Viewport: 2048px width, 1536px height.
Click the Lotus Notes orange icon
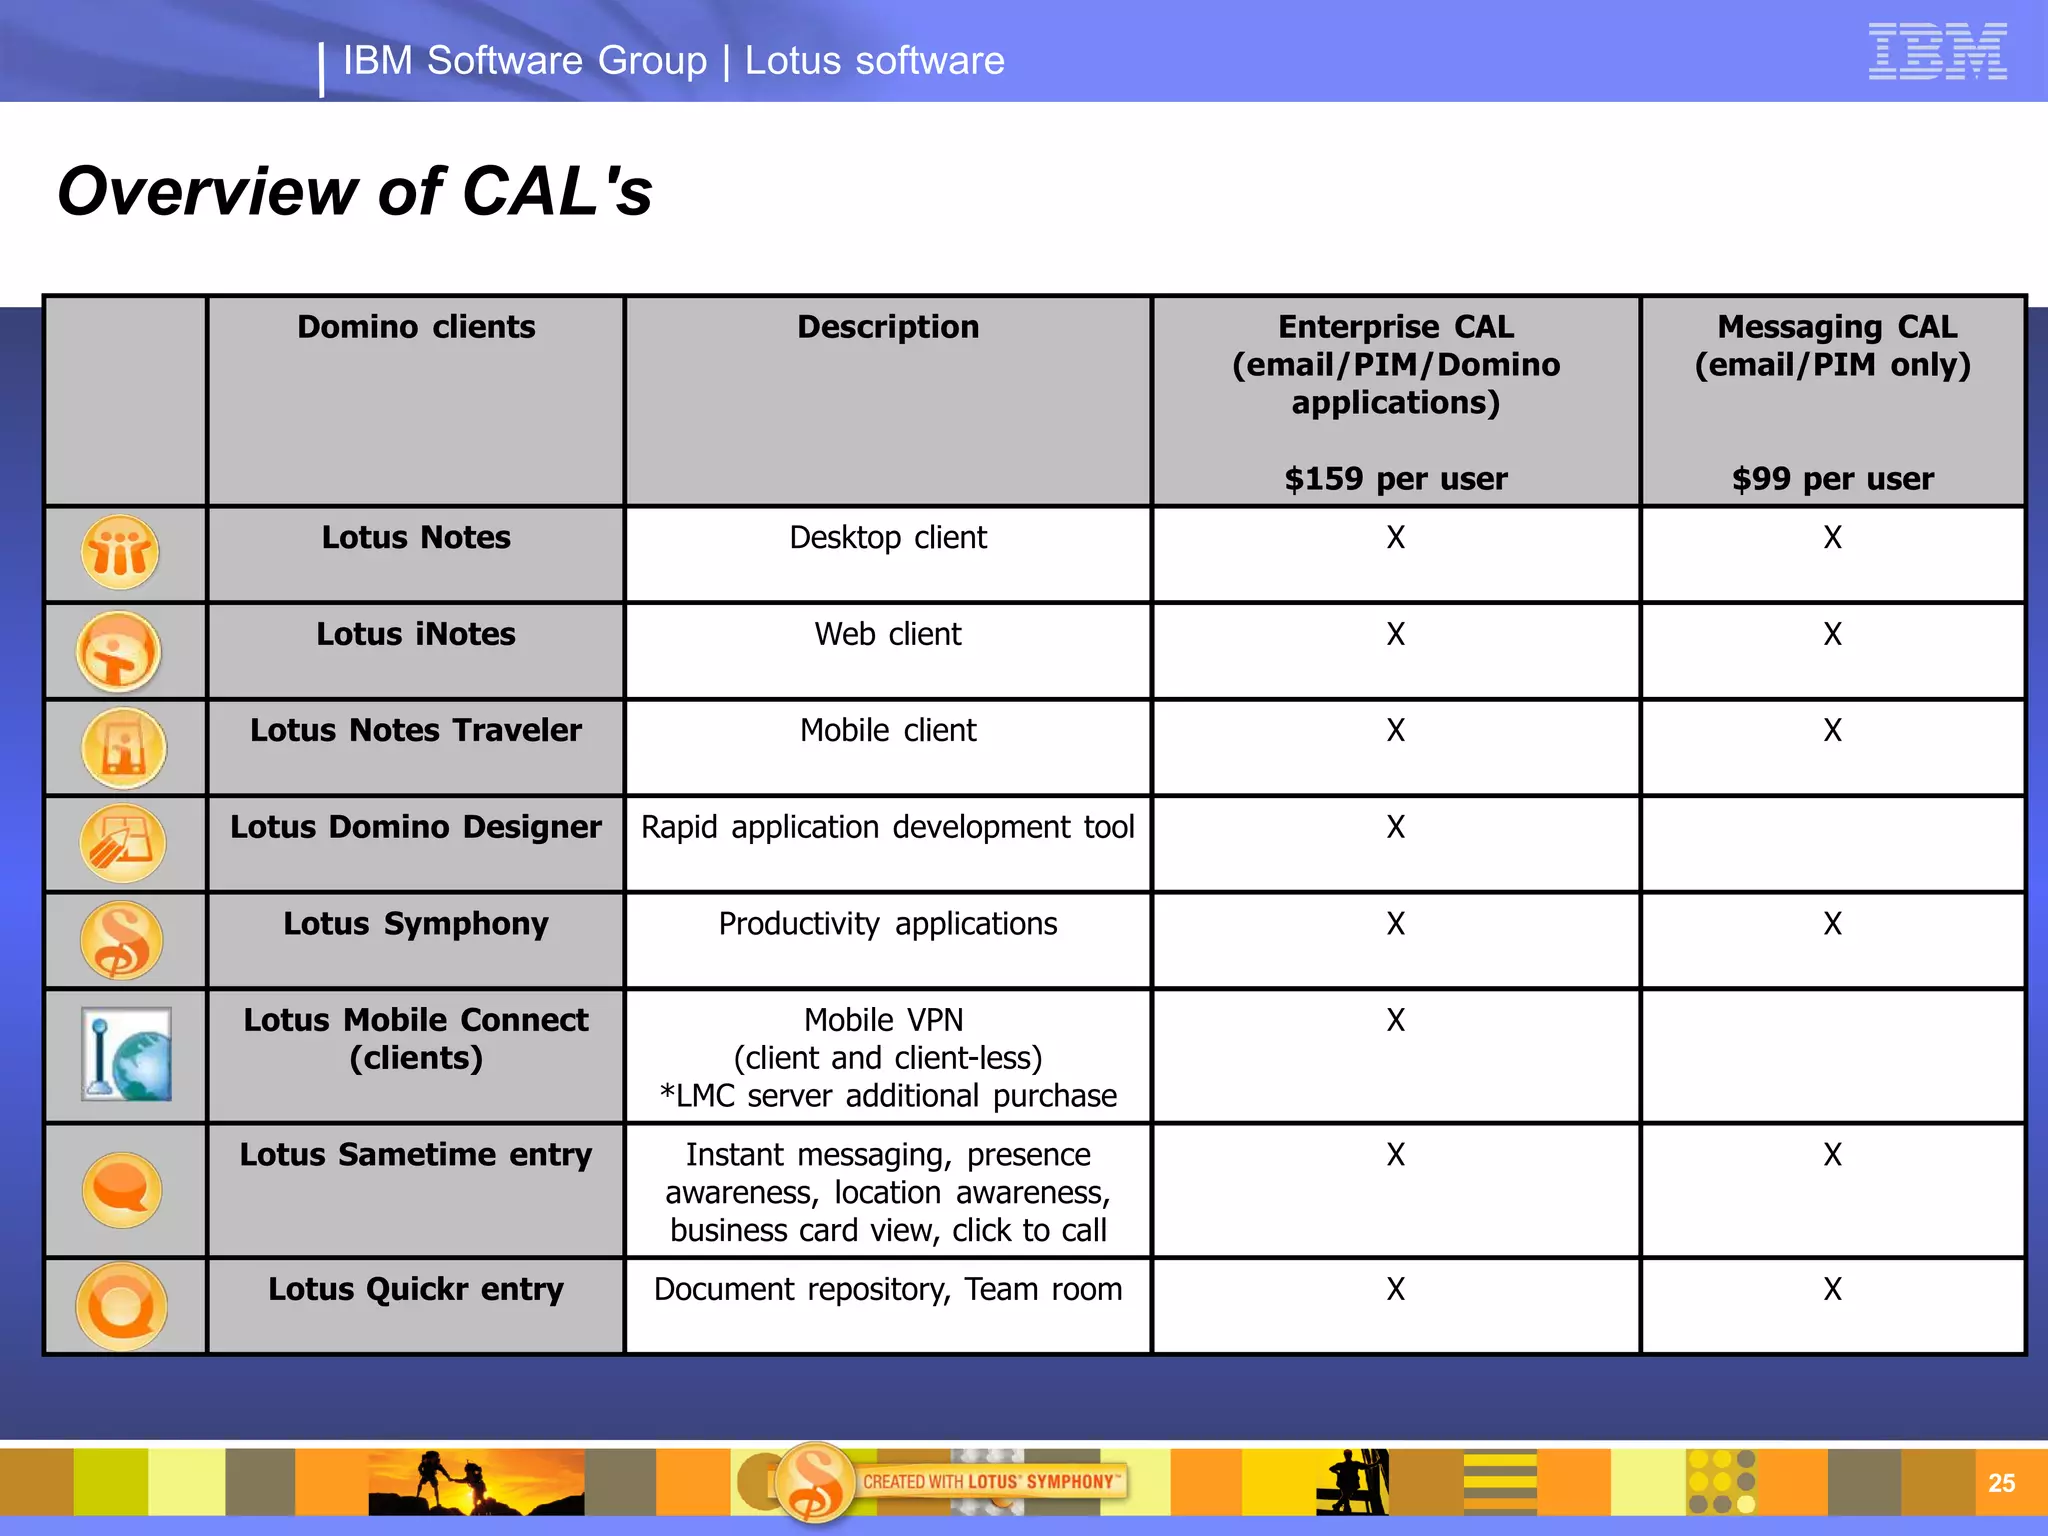120,552
